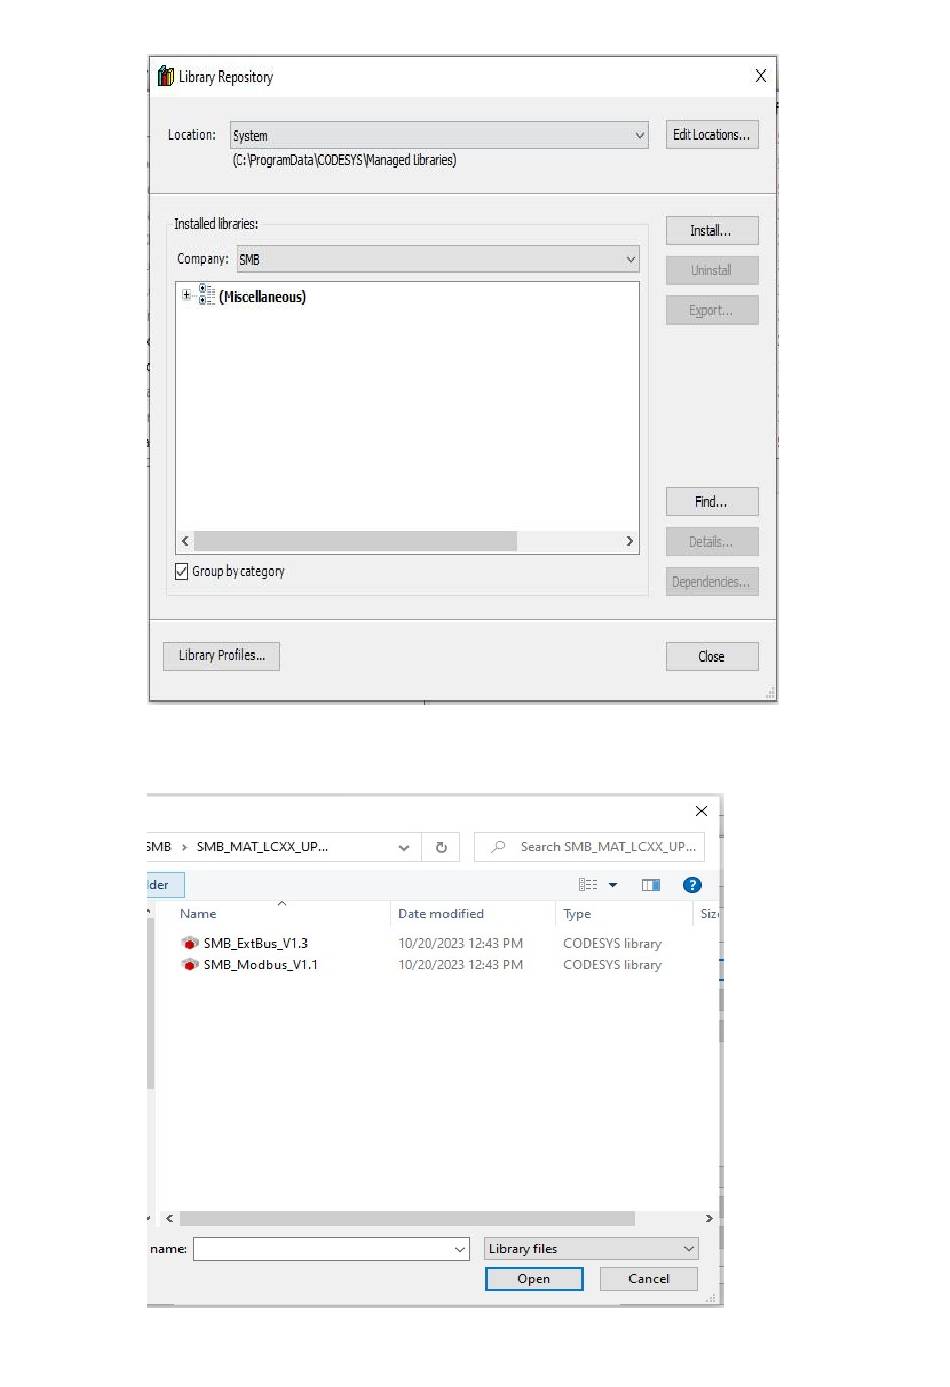Select the (Miscellaneous) tree label

(263, 296)
